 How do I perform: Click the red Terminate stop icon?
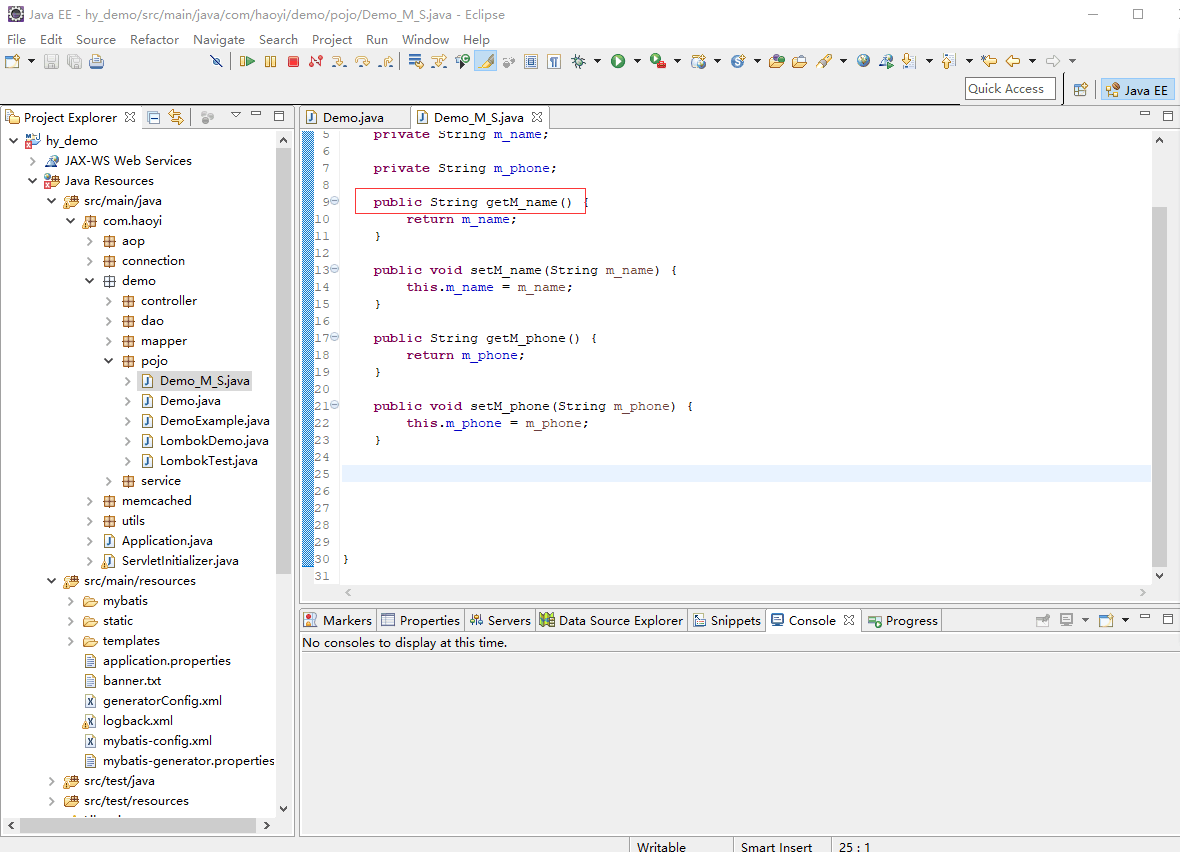coord(293,61)
